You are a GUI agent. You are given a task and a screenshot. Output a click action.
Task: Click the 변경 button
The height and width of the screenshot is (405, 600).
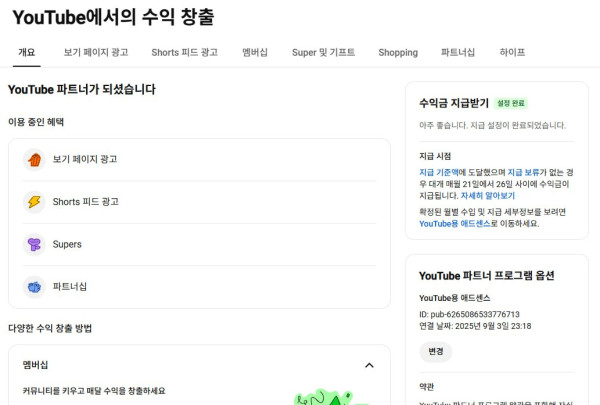(435, 351)
